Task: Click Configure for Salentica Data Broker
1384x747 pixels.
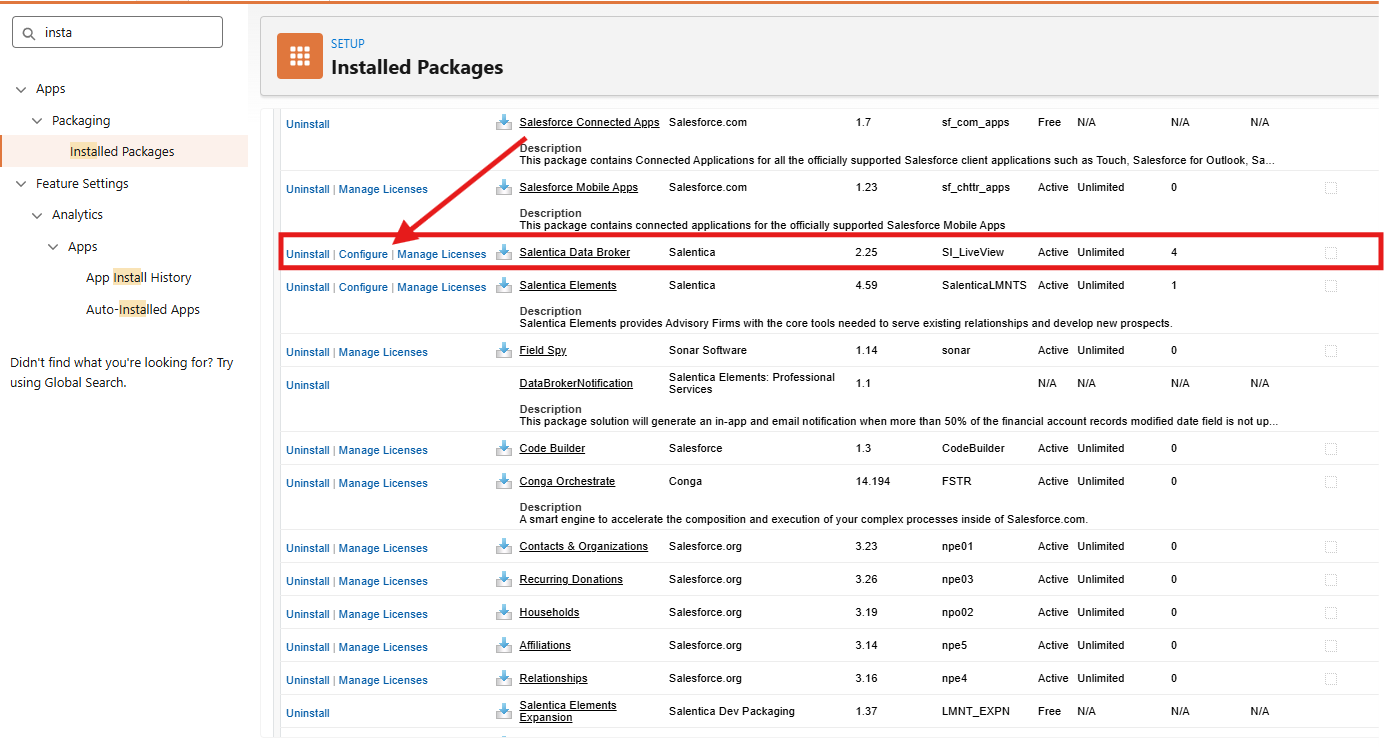Action: [x=363, y=254]
